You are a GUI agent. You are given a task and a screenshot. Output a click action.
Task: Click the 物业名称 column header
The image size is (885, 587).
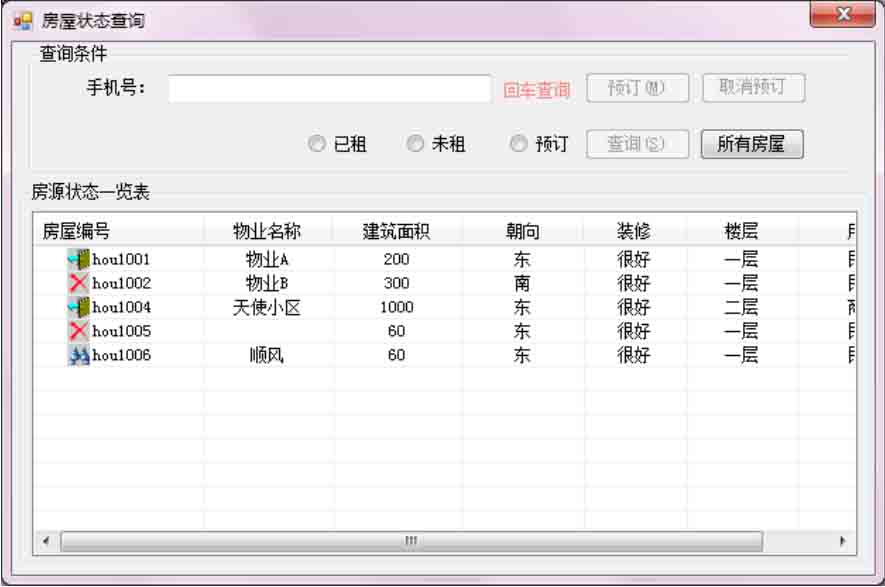(267, 232)
